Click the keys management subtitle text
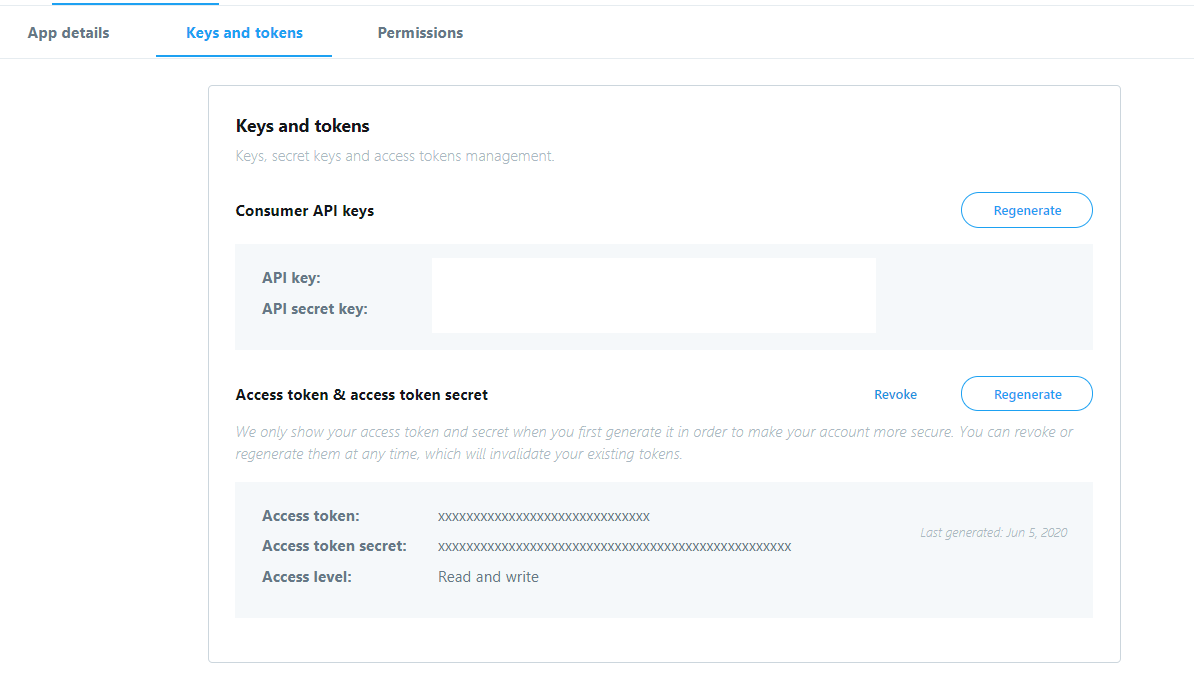Screen dimensions: 1194x683 click(x=395, y=155)
